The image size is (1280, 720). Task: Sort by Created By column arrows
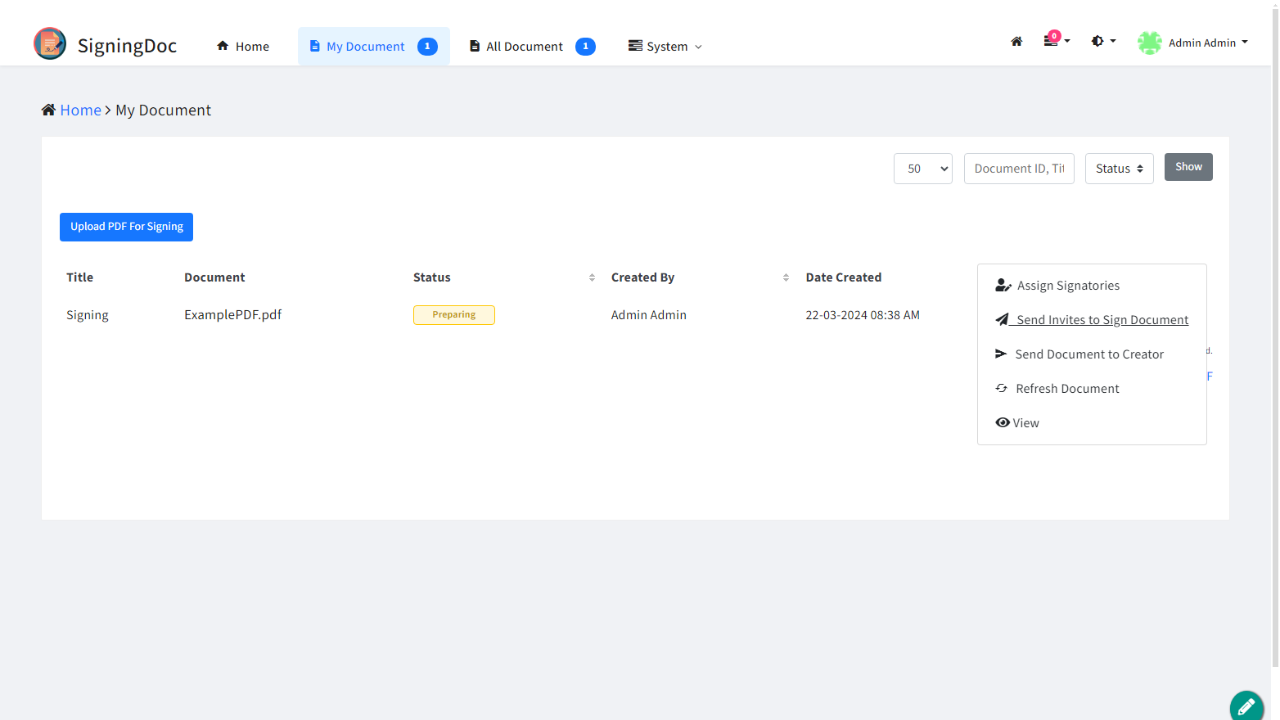point(785,278)
